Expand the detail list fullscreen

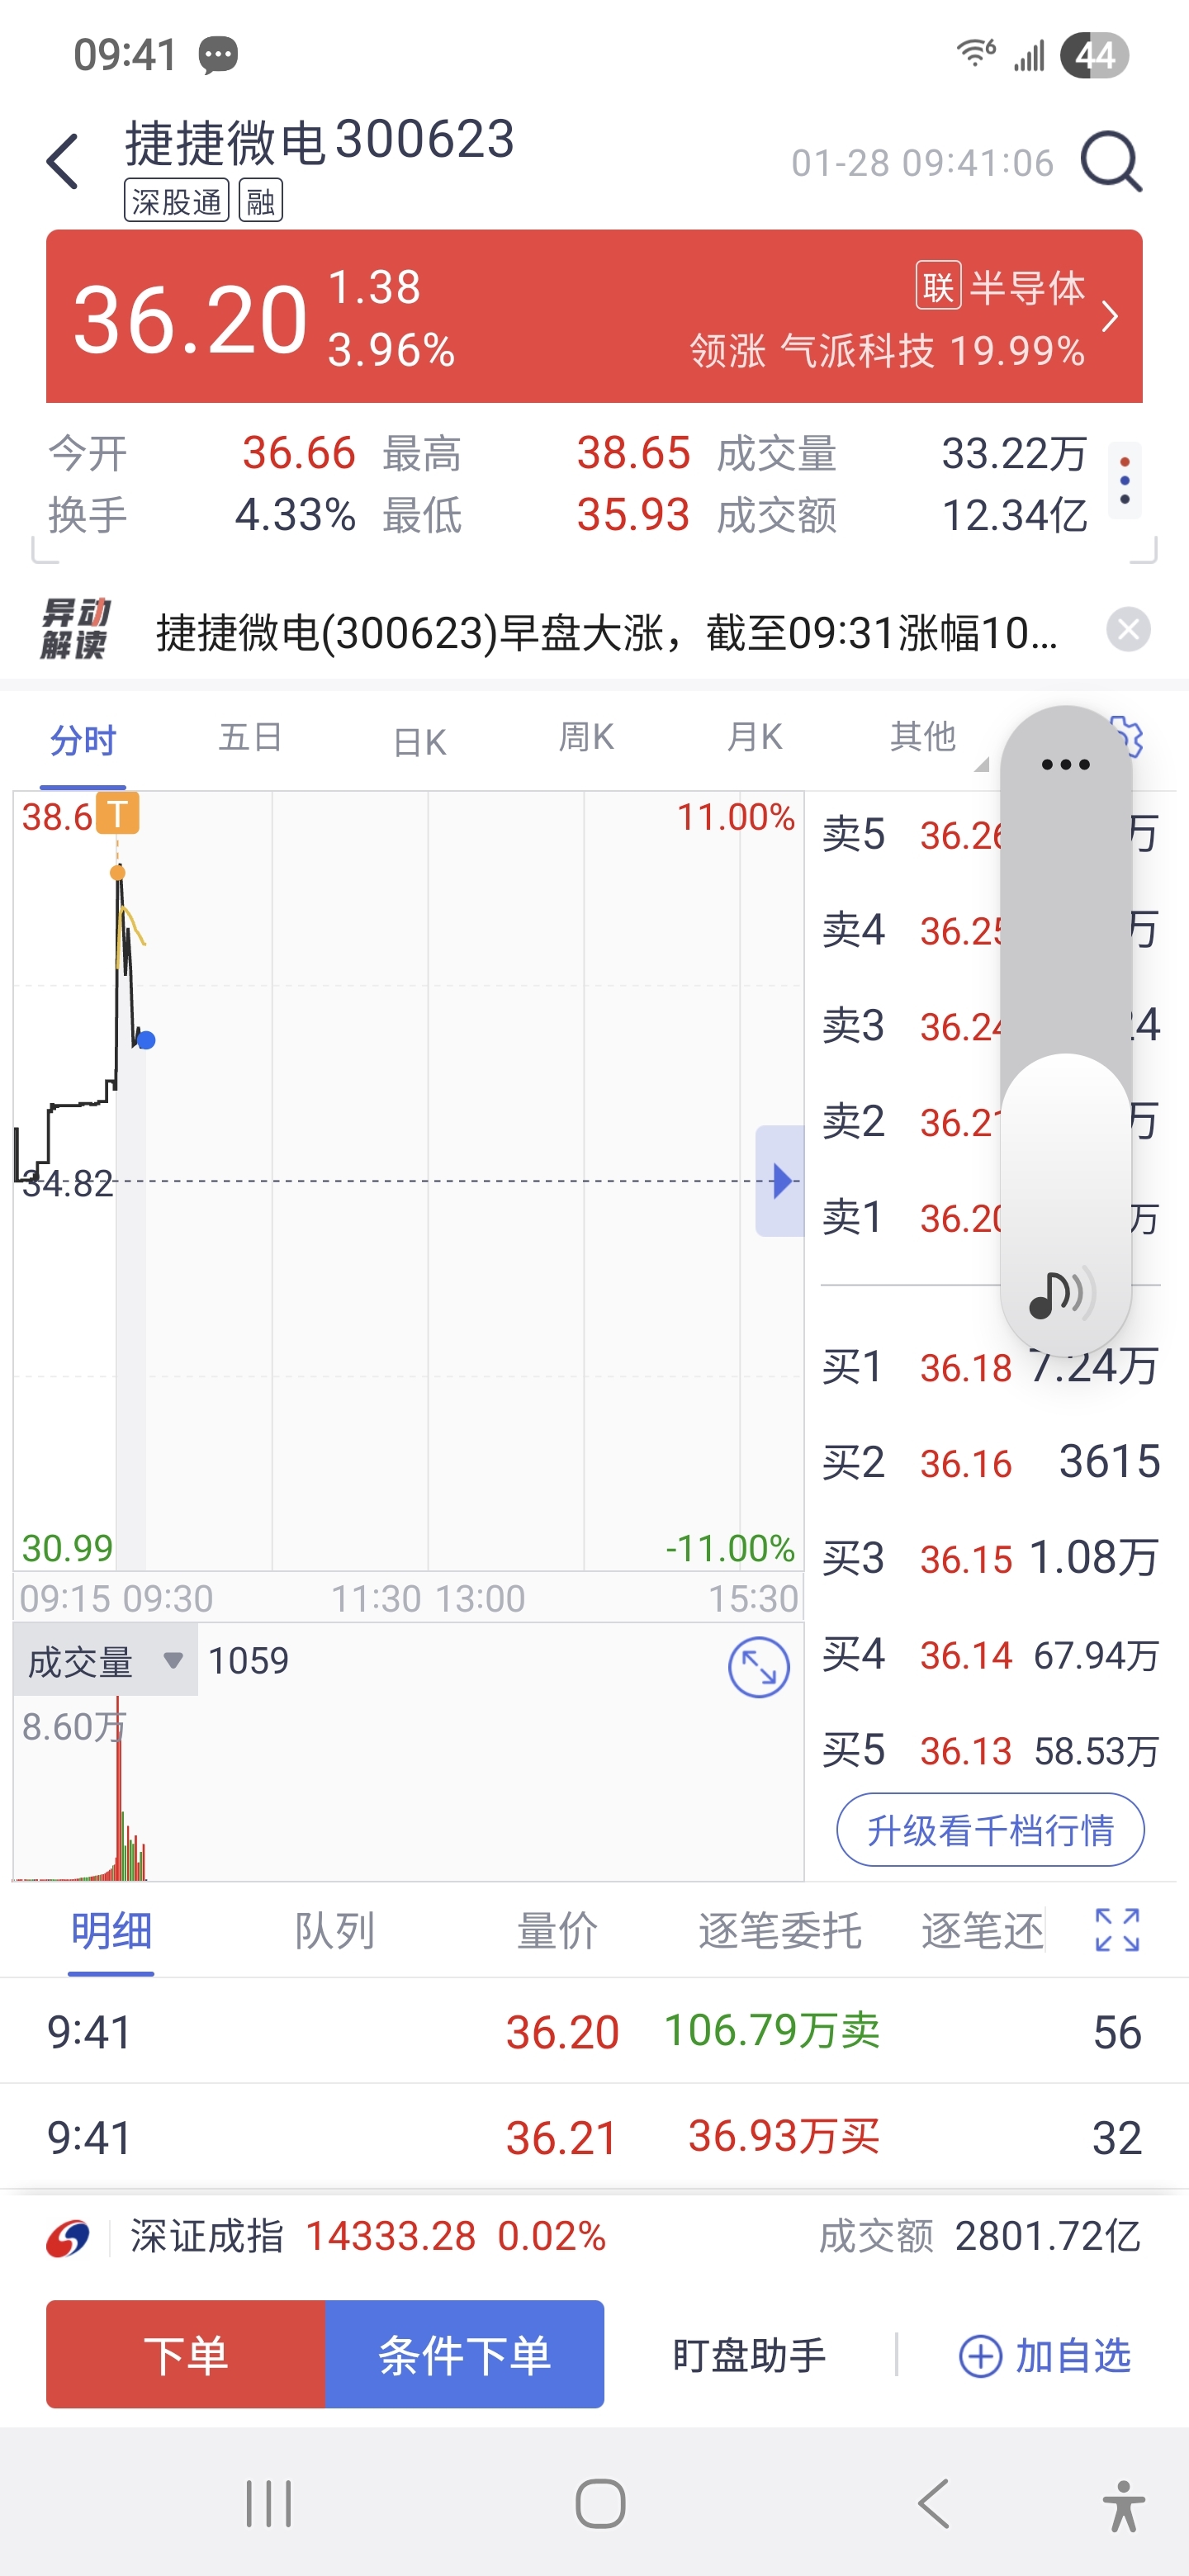1117,1930
